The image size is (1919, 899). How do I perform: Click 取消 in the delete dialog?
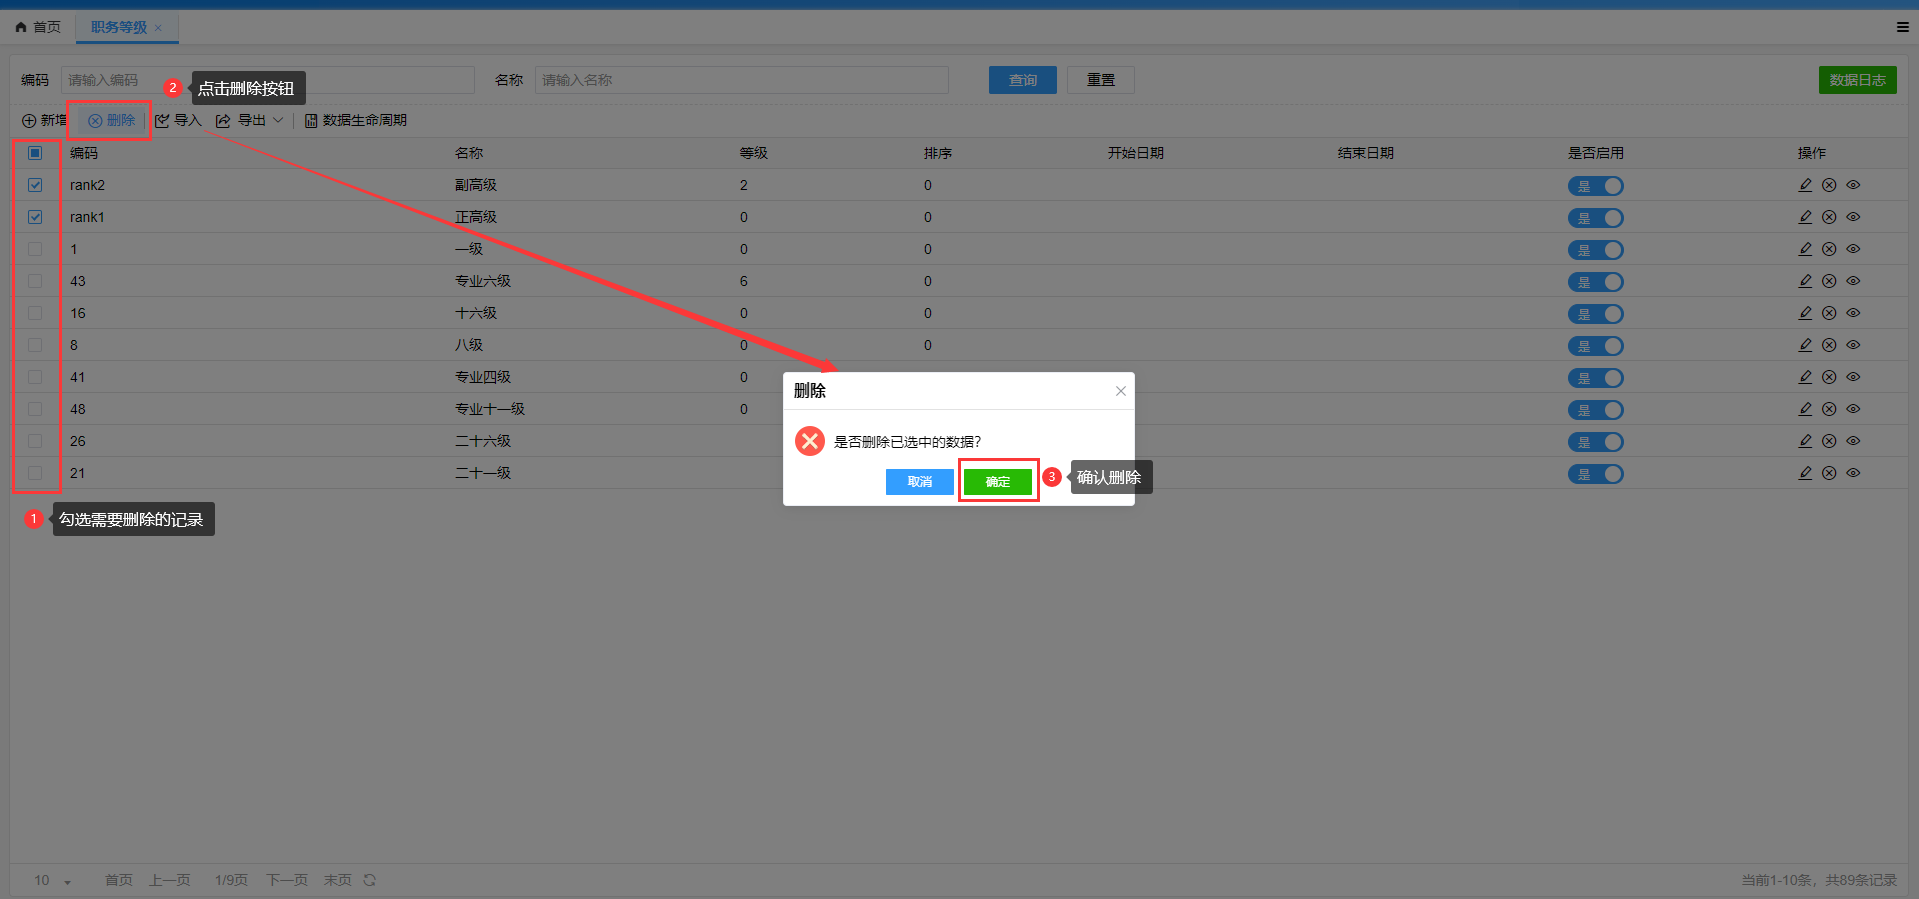[x=919, y=482]
